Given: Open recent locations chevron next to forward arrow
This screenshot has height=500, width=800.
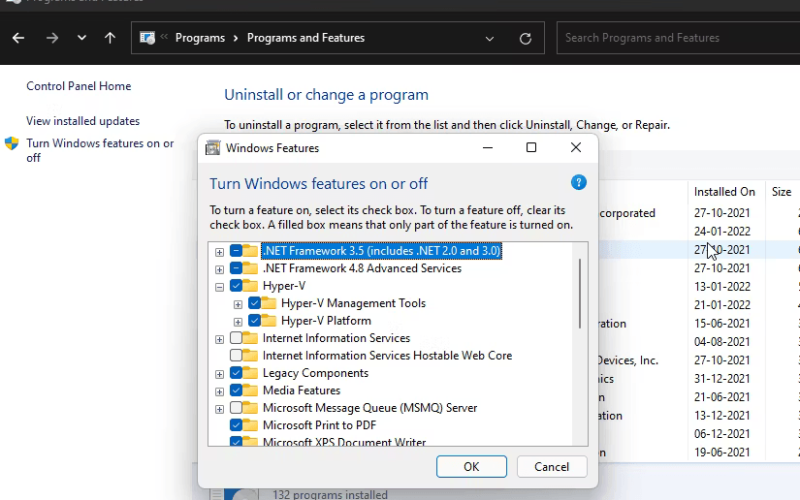Looking at the screenshot, I should [82, 38].
